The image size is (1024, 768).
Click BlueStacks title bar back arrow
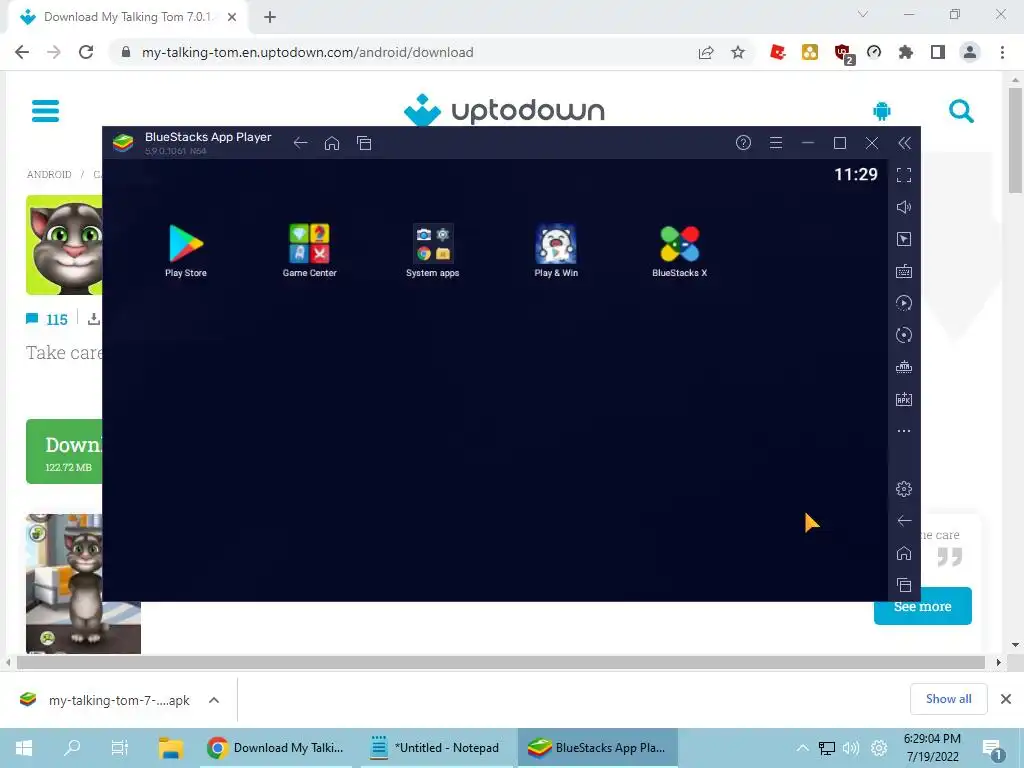pos(300,143)
